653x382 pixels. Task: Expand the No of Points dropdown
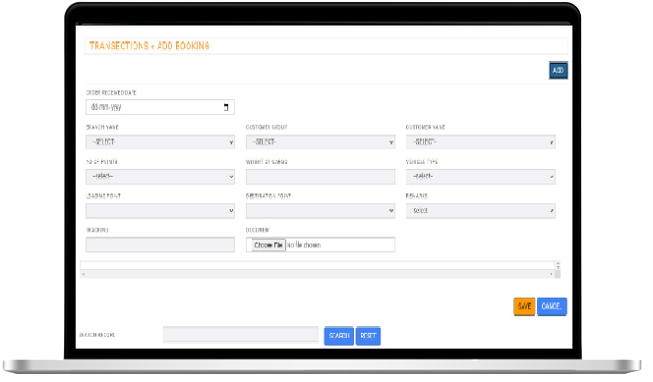(160, 177)
